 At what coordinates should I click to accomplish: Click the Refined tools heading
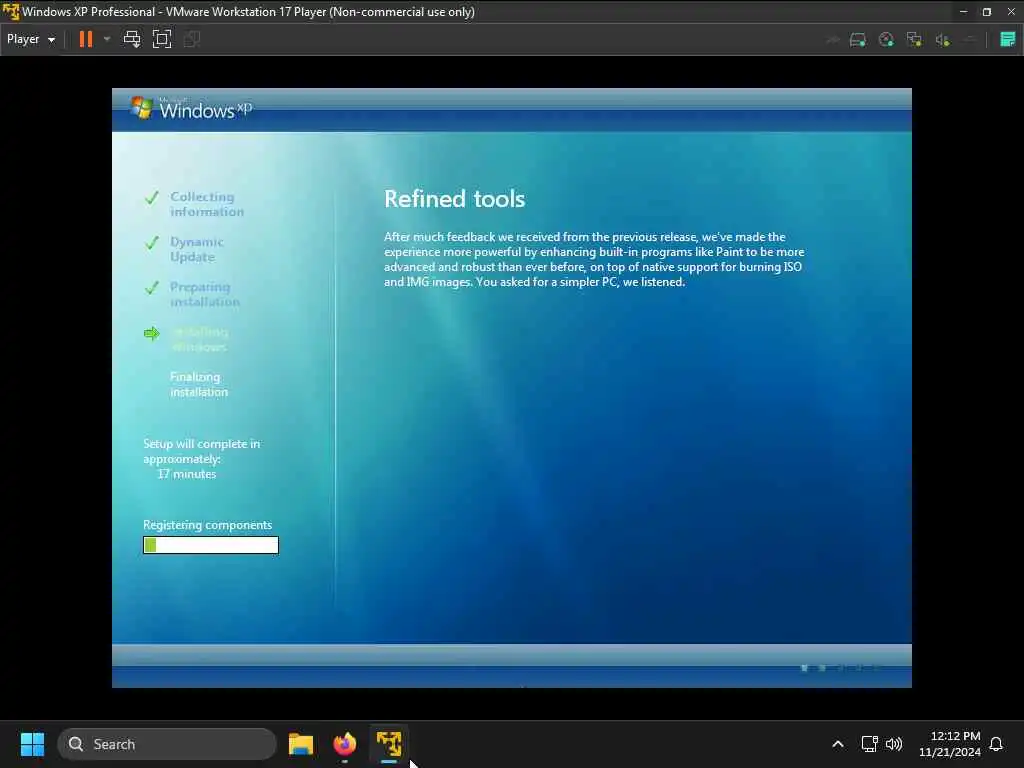coord(455,199)
